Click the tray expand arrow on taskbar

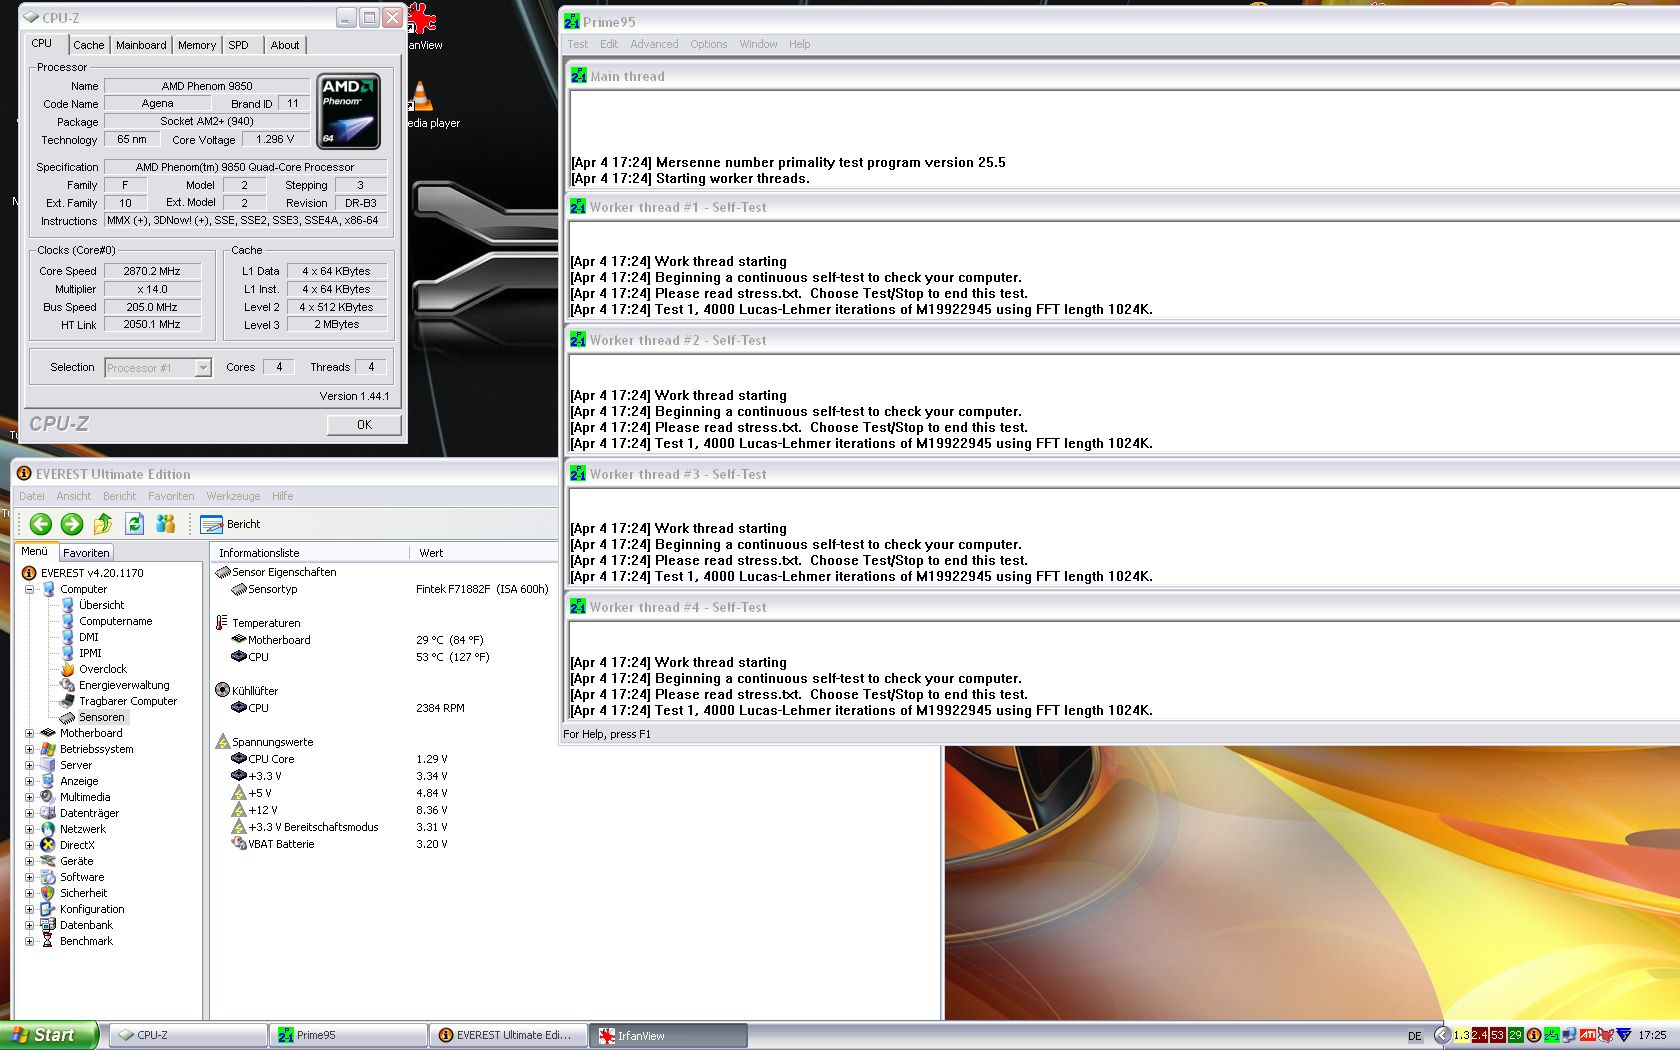pyautogui.click(x=1441, y=1035)
